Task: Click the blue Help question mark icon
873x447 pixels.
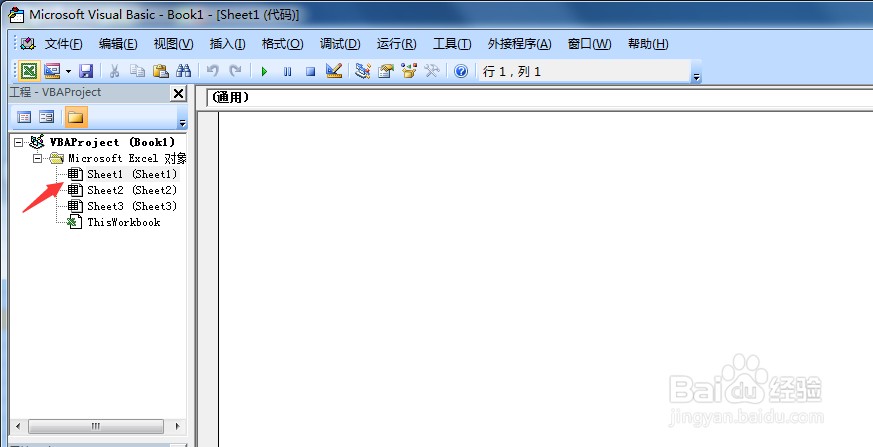Action: [461, 71]
